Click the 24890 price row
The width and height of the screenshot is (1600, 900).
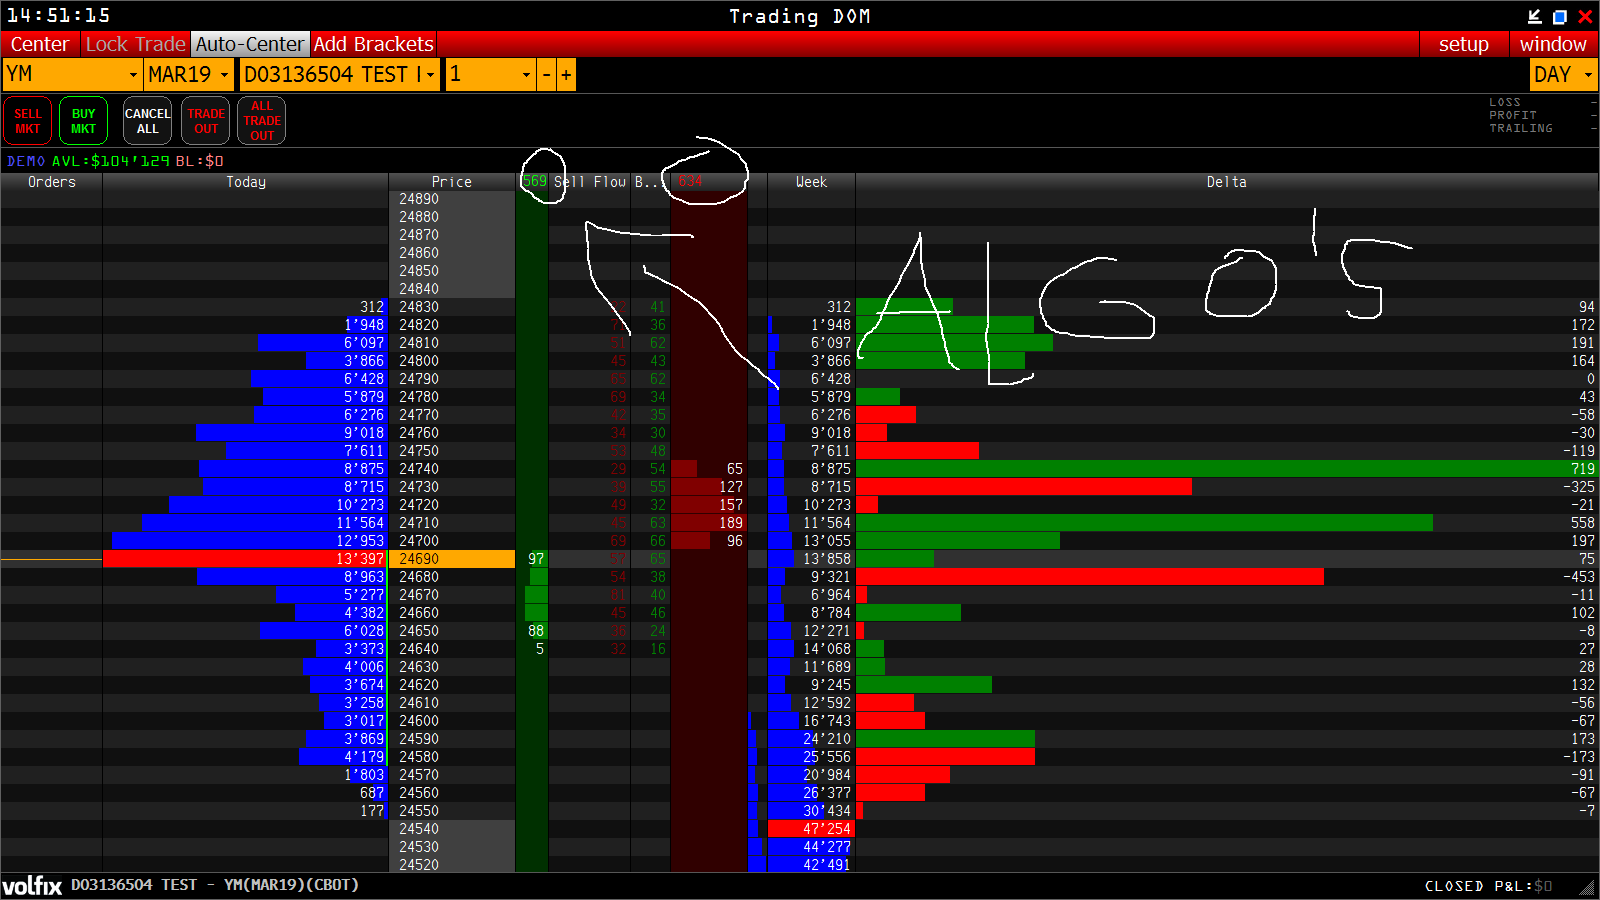pos(452,199)
